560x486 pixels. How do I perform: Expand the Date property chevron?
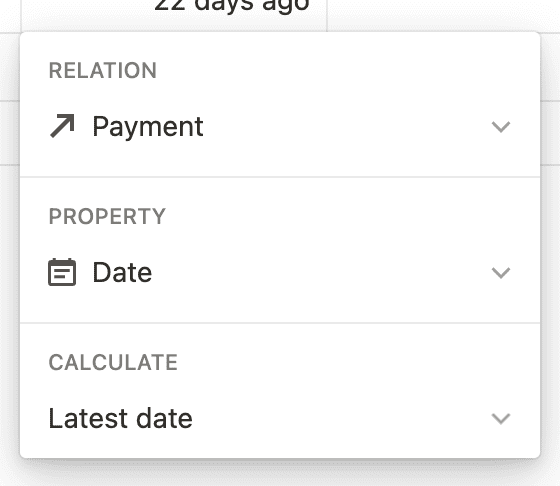click(x=501, y=273)
